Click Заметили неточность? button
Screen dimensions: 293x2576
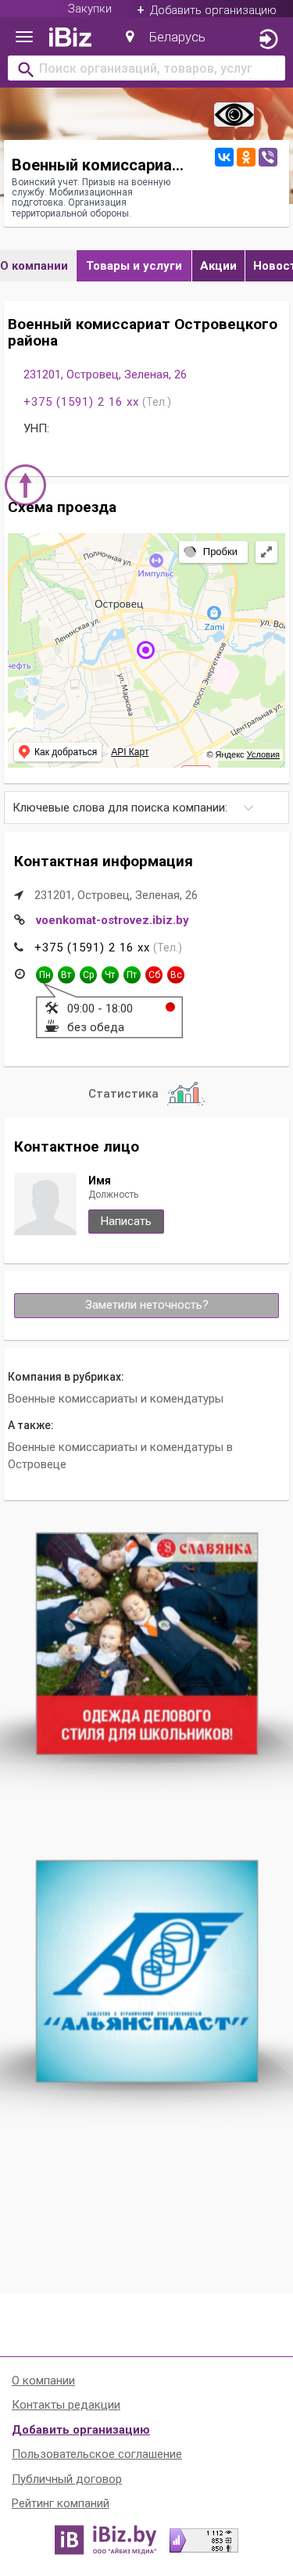pyautogui.click(x=146, y=1305)
